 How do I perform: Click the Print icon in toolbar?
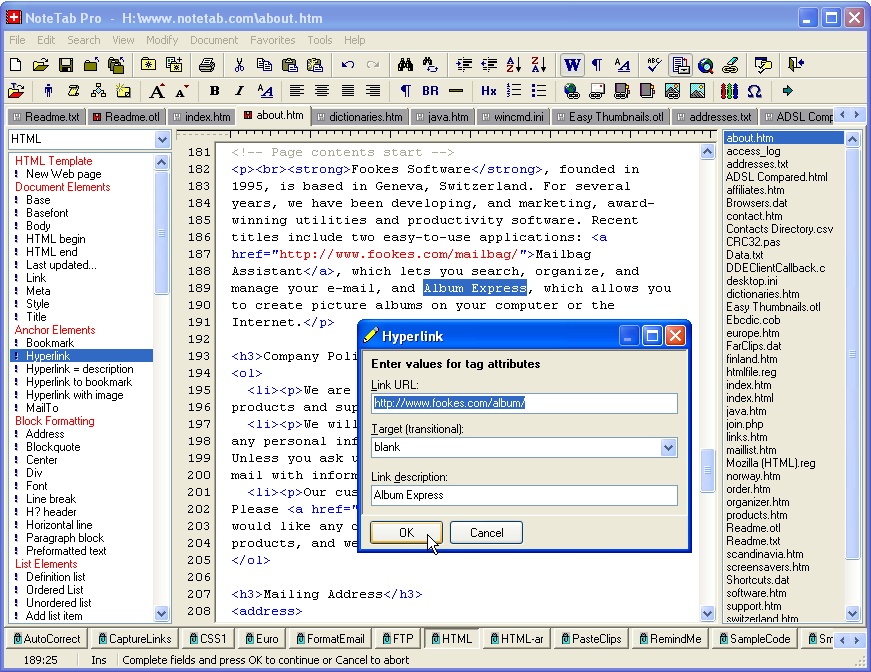click(207, 65)
